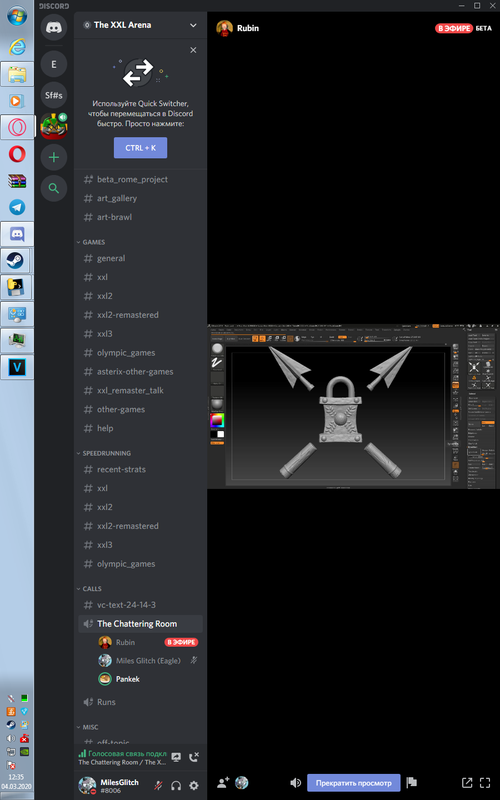Image resolution: width=500 pixels, height=800 pixels.
Task: Click the 12:35 taskbar clock
Action: [x=17, y=778]
